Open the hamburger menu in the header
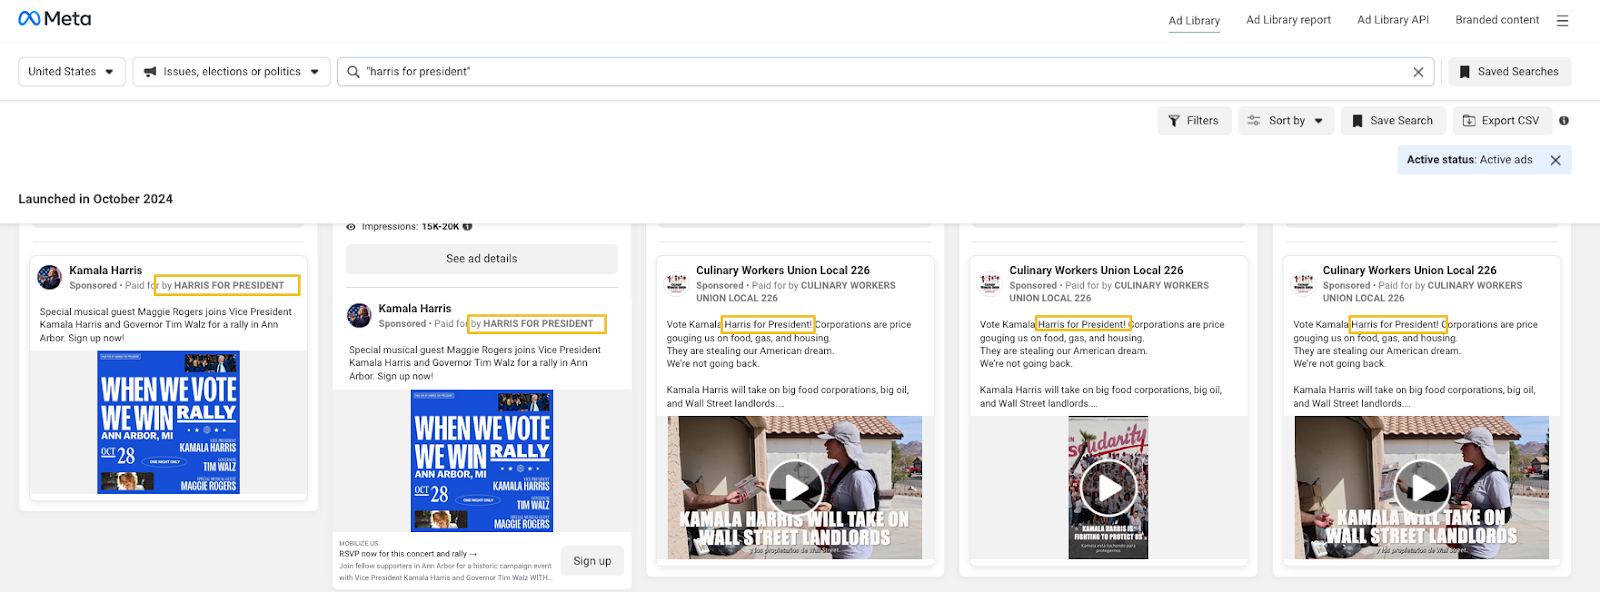The height and width of the screenshot is (592, 1600). 1562,20
